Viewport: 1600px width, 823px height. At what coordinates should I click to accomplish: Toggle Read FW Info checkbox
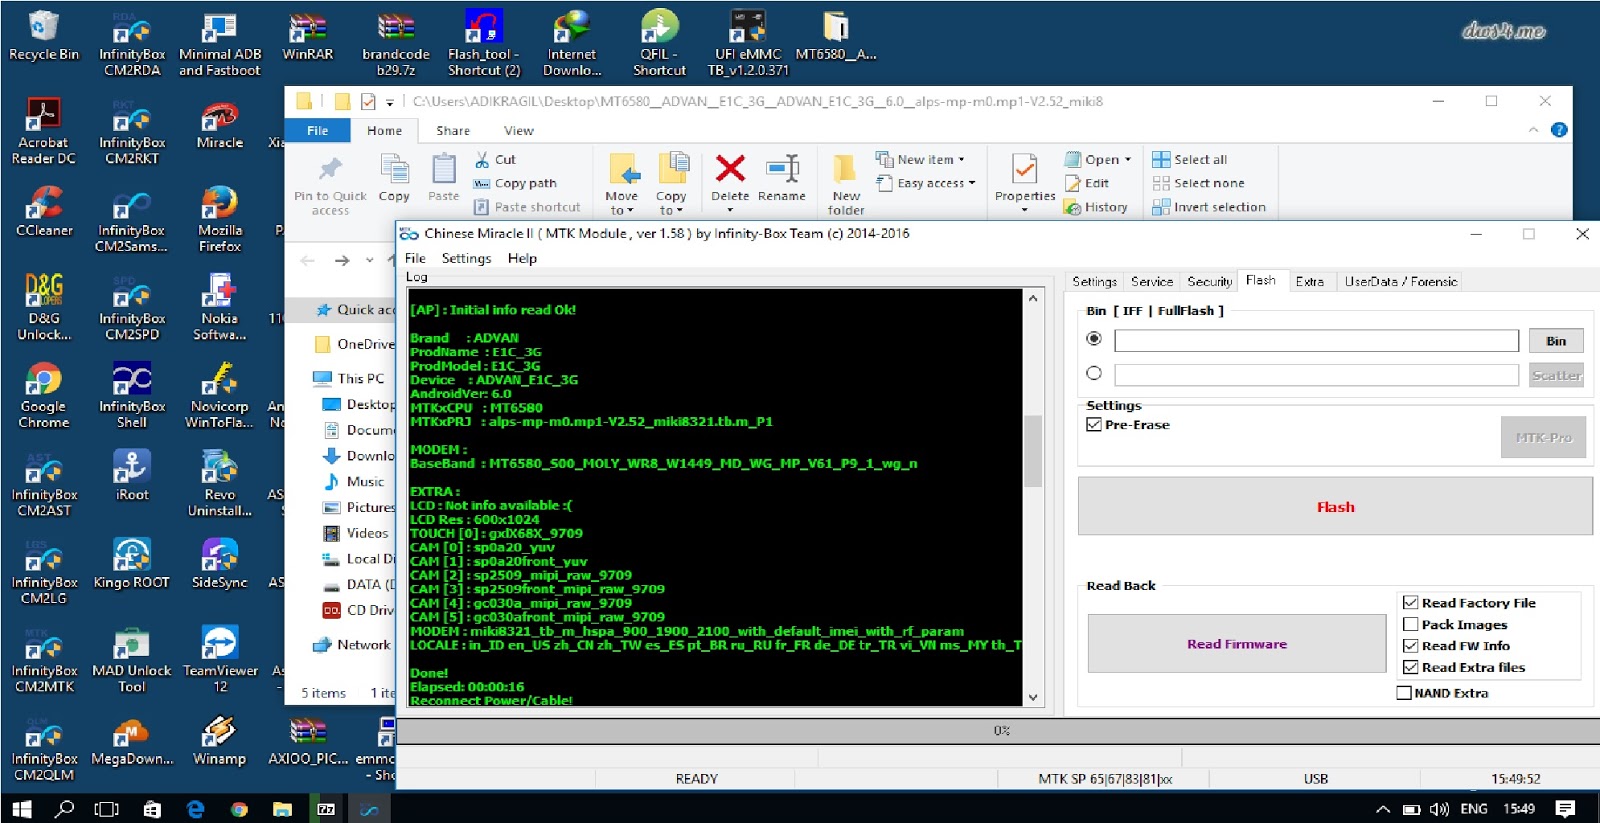tap(1410, 646)
